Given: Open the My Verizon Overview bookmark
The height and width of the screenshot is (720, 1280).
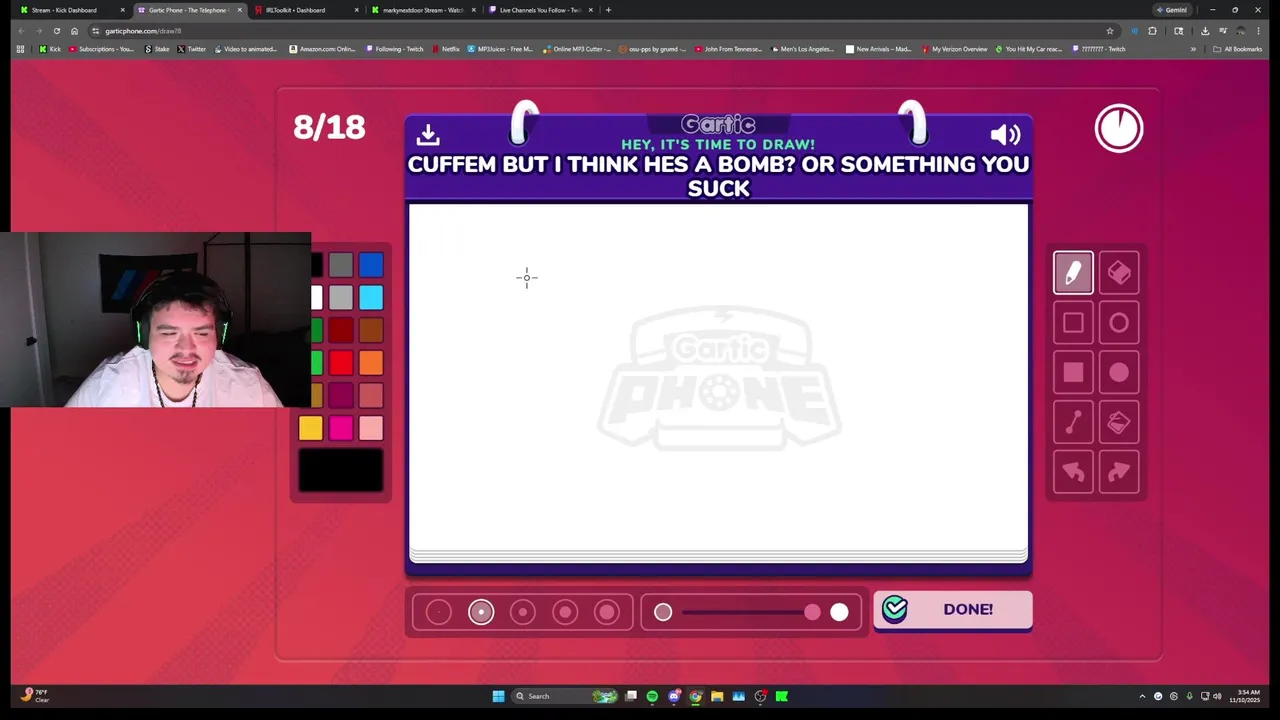Looking at the screenshot, I should point(955,49).
